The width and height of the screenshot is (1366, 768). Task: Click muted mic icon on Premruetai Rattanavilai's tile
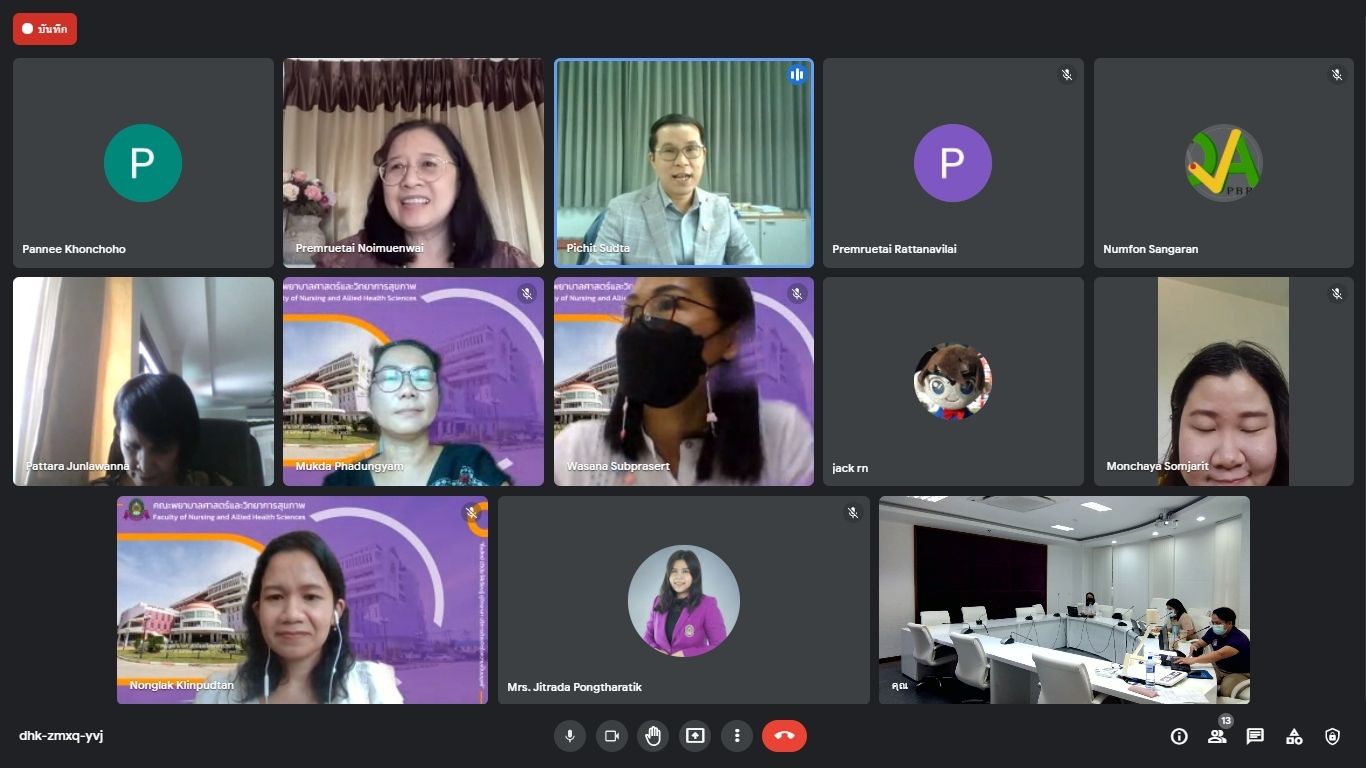[1067, 75]
